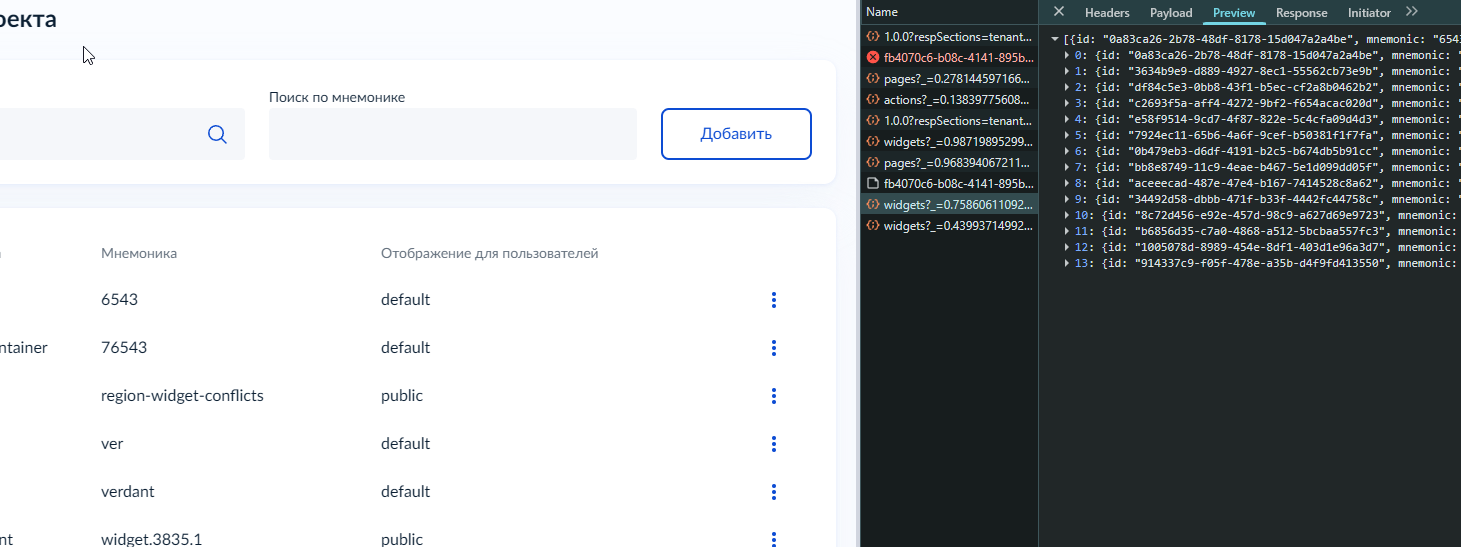Open the Initiator tab

pyautogui.click(x=1369, y=13)
